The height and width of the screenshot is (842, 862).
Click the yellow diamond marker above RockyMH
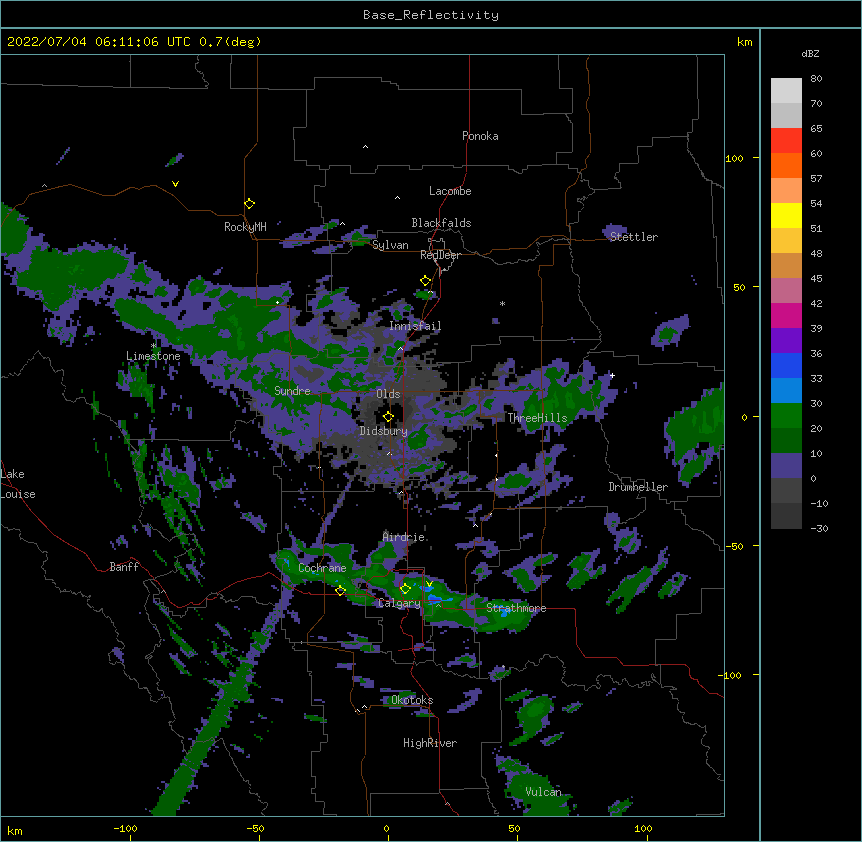coord(249,204)
